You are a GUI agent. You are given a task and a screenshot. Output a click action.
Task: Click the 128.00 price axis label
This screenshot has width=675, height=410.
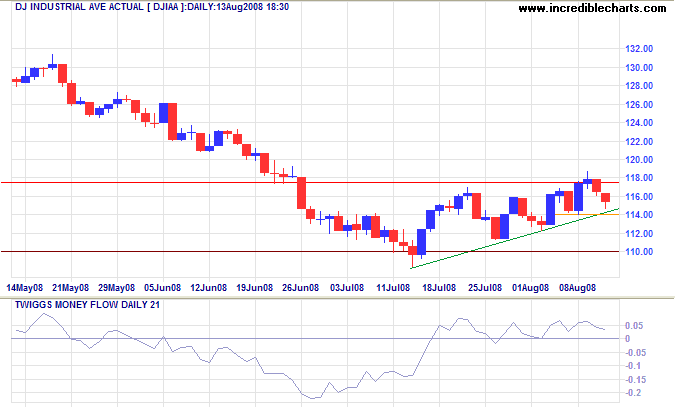(x=639, y=86)
